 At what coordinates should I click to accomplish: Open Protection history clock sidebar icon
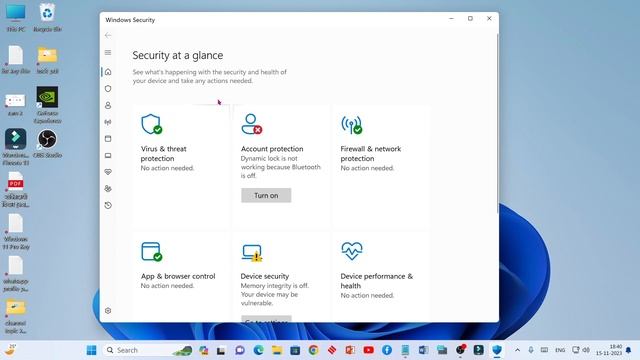[108, 205]
